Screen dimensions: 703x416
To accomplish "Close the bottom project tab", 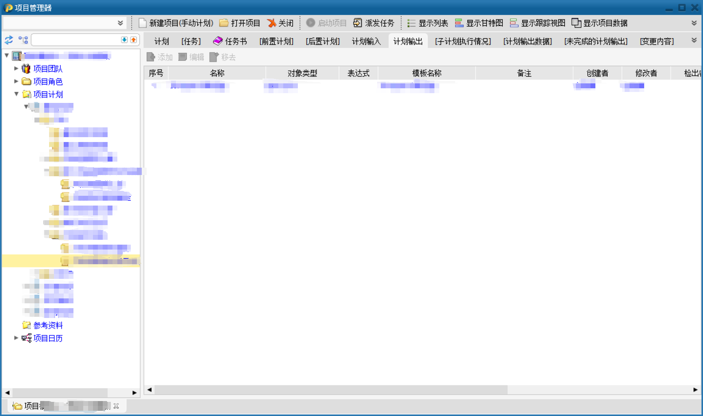I will pyautogui.click(x=116, y=406).
